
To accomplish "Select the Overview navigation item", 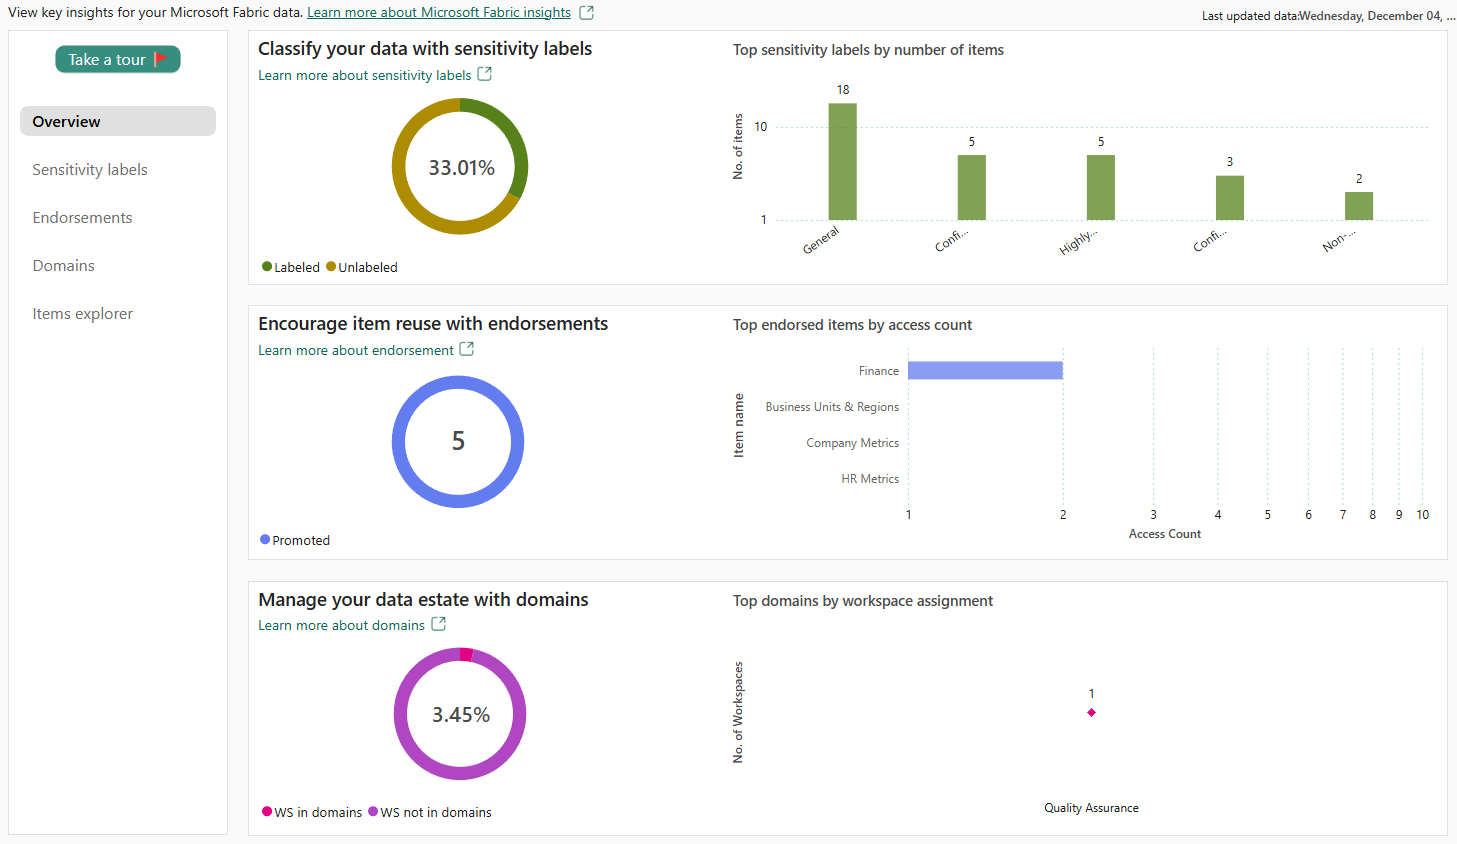I will coord(117,122).
